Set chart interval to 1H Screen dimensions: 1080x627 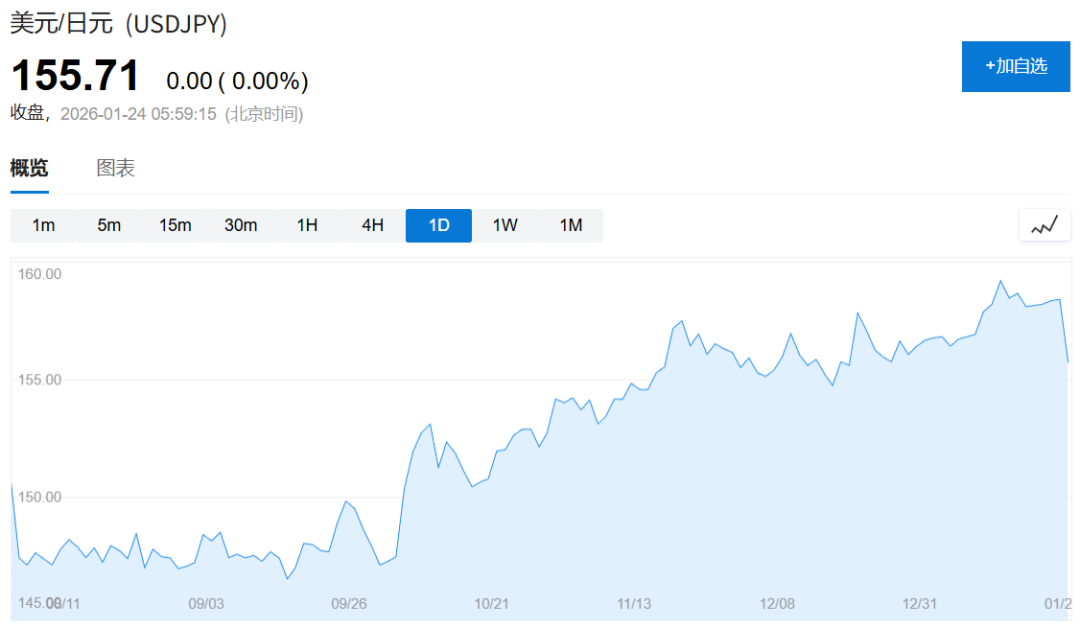tap(307, 226)
